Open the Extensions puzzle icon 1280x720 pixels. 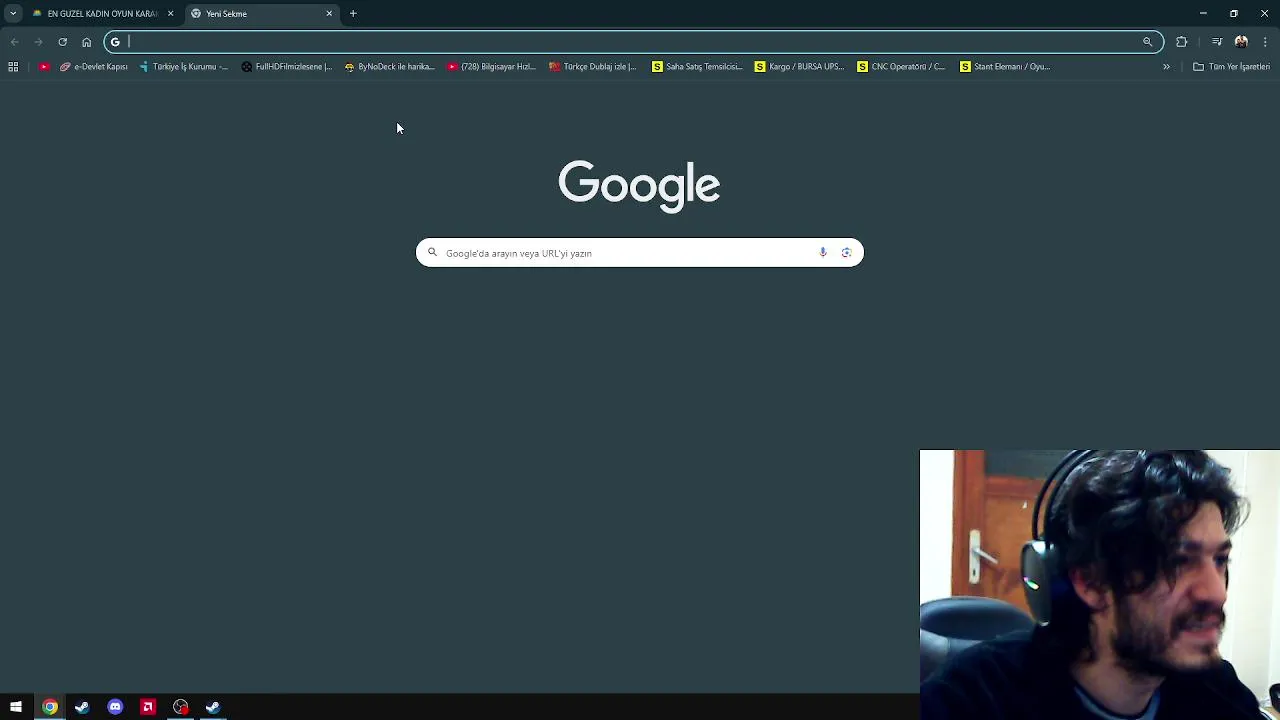(1182, 41)
